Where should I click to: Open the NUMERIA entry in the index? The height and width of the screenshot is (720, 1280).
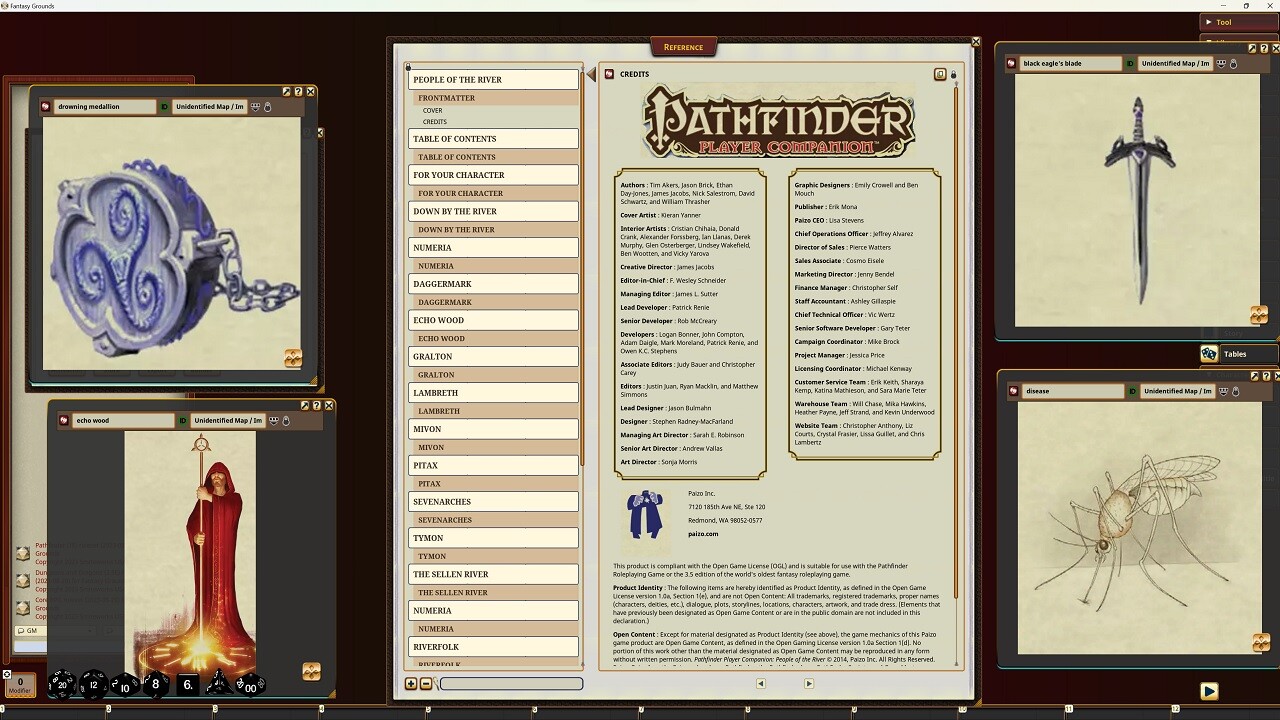tap(492, 247)
